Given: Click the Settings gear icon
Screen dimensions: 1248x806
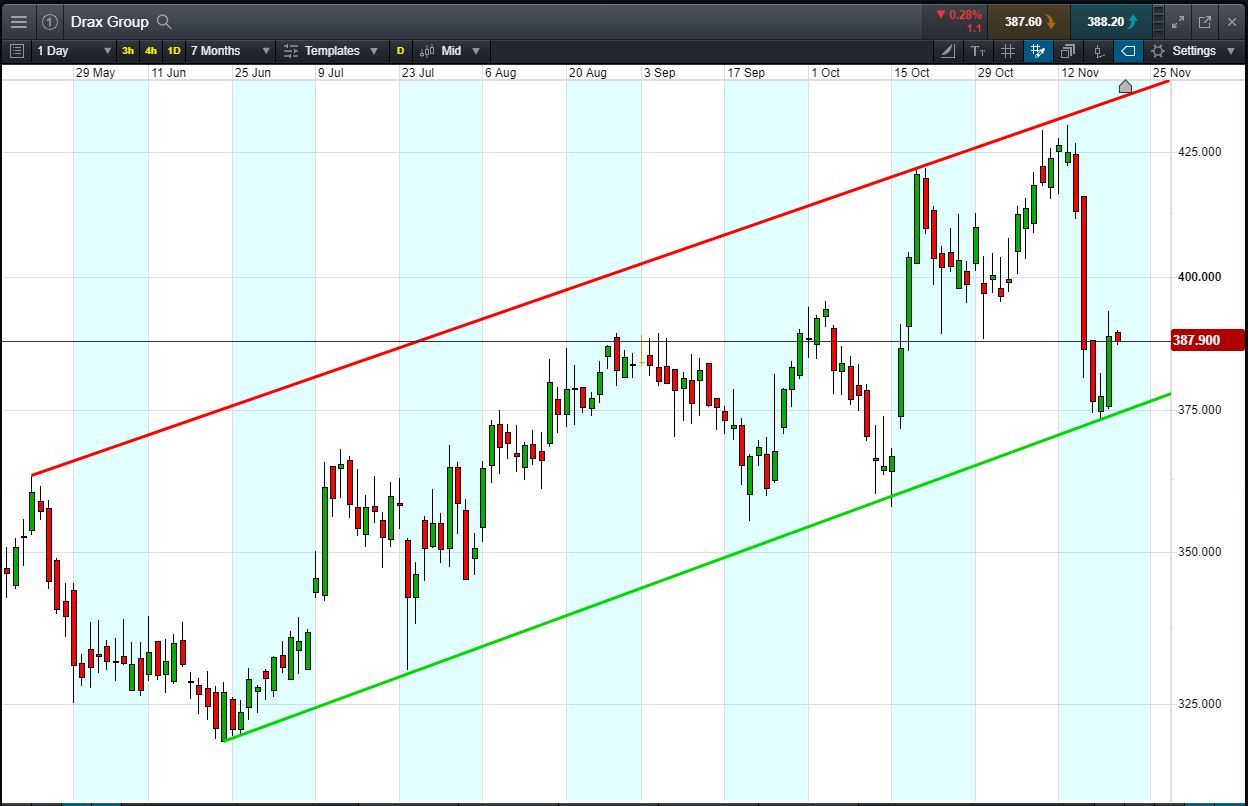Looking at the screenshot, I should click(1158, 50).
